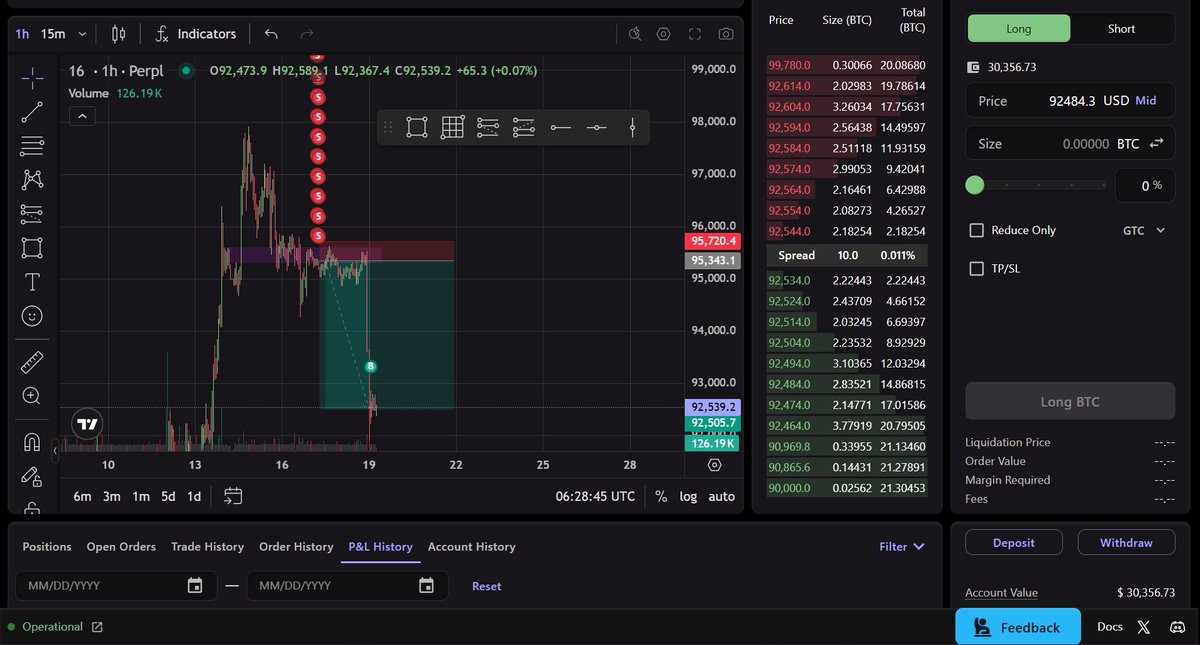Select the Long order side
This screenshot has height=645, width=1200.
(x=1019, y=29)
